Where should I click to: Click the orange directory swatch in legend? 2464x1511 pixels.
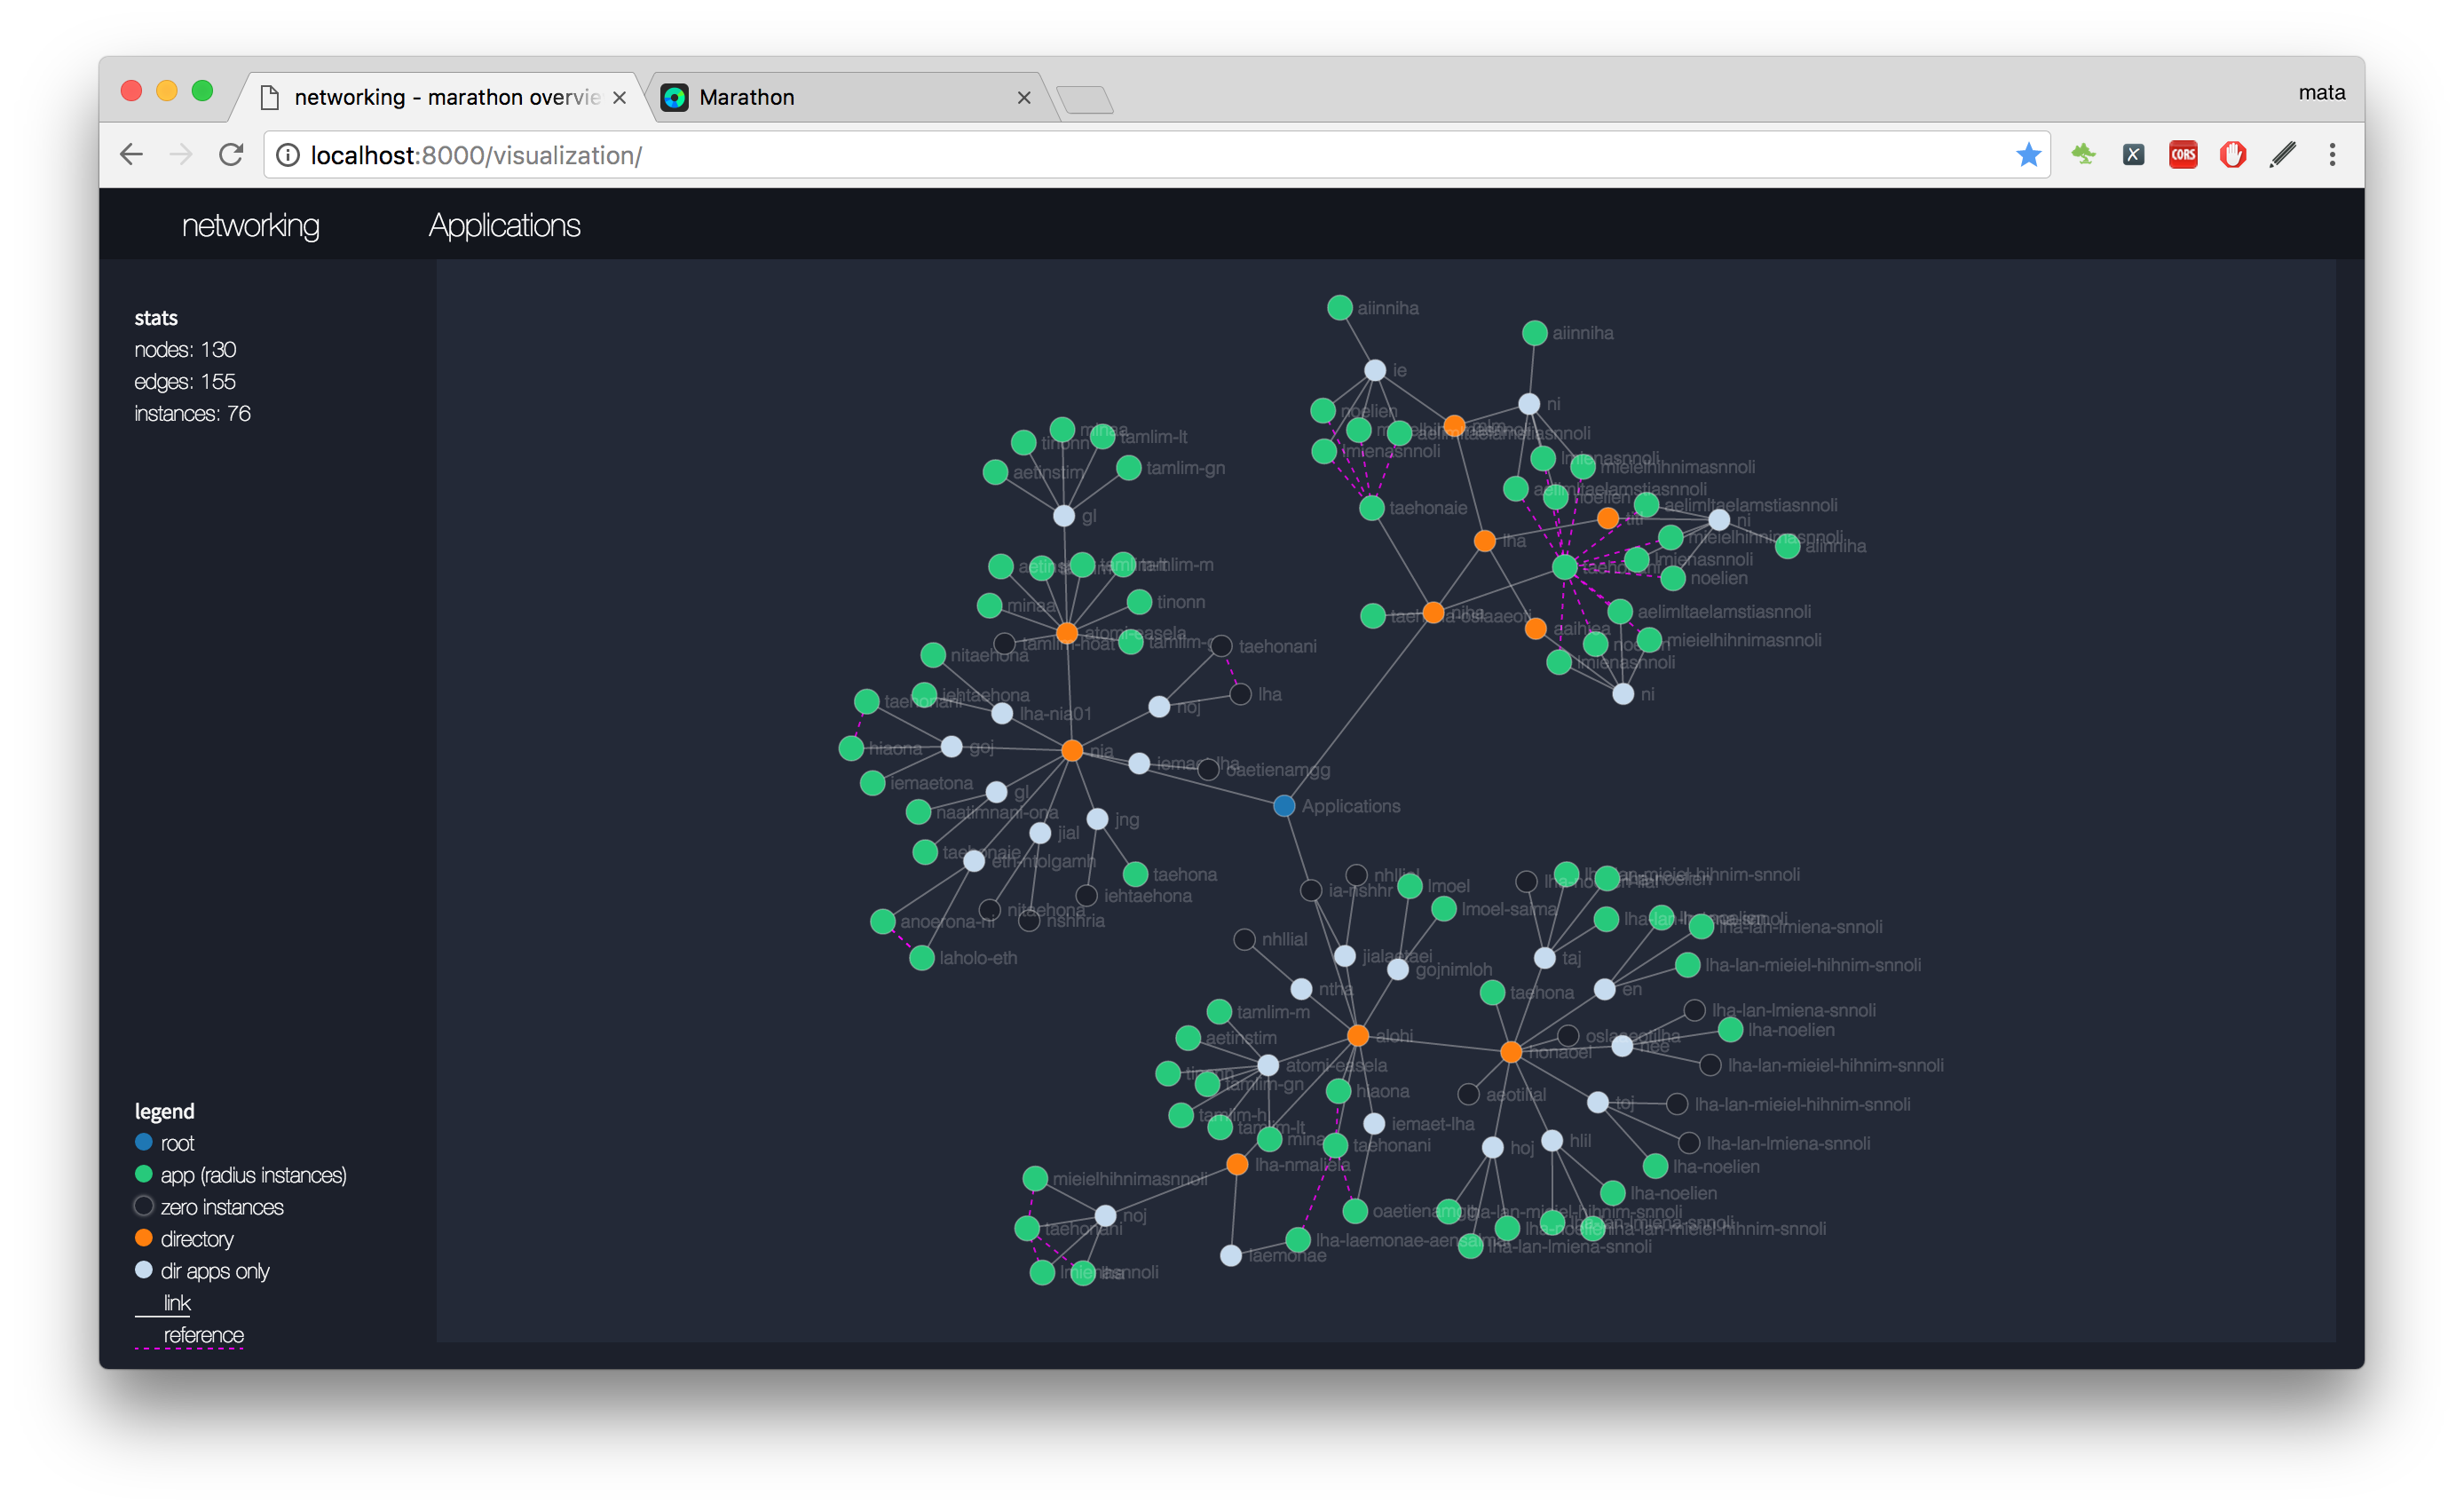pyautogui.click(x=144, y=1238)
